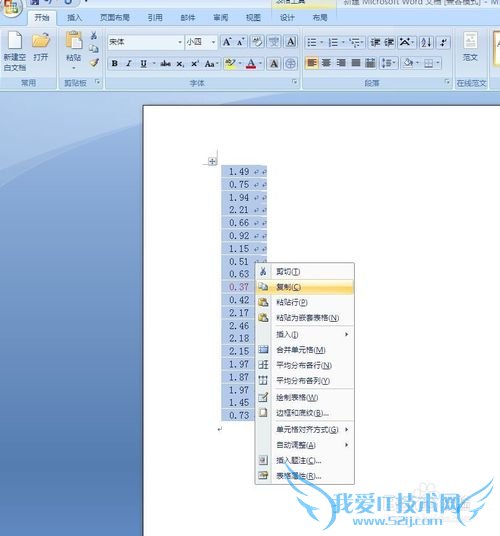This screenshot has height=536, width=500.
Task: Select the Format Painter brush icon
Action: [94, 63]
